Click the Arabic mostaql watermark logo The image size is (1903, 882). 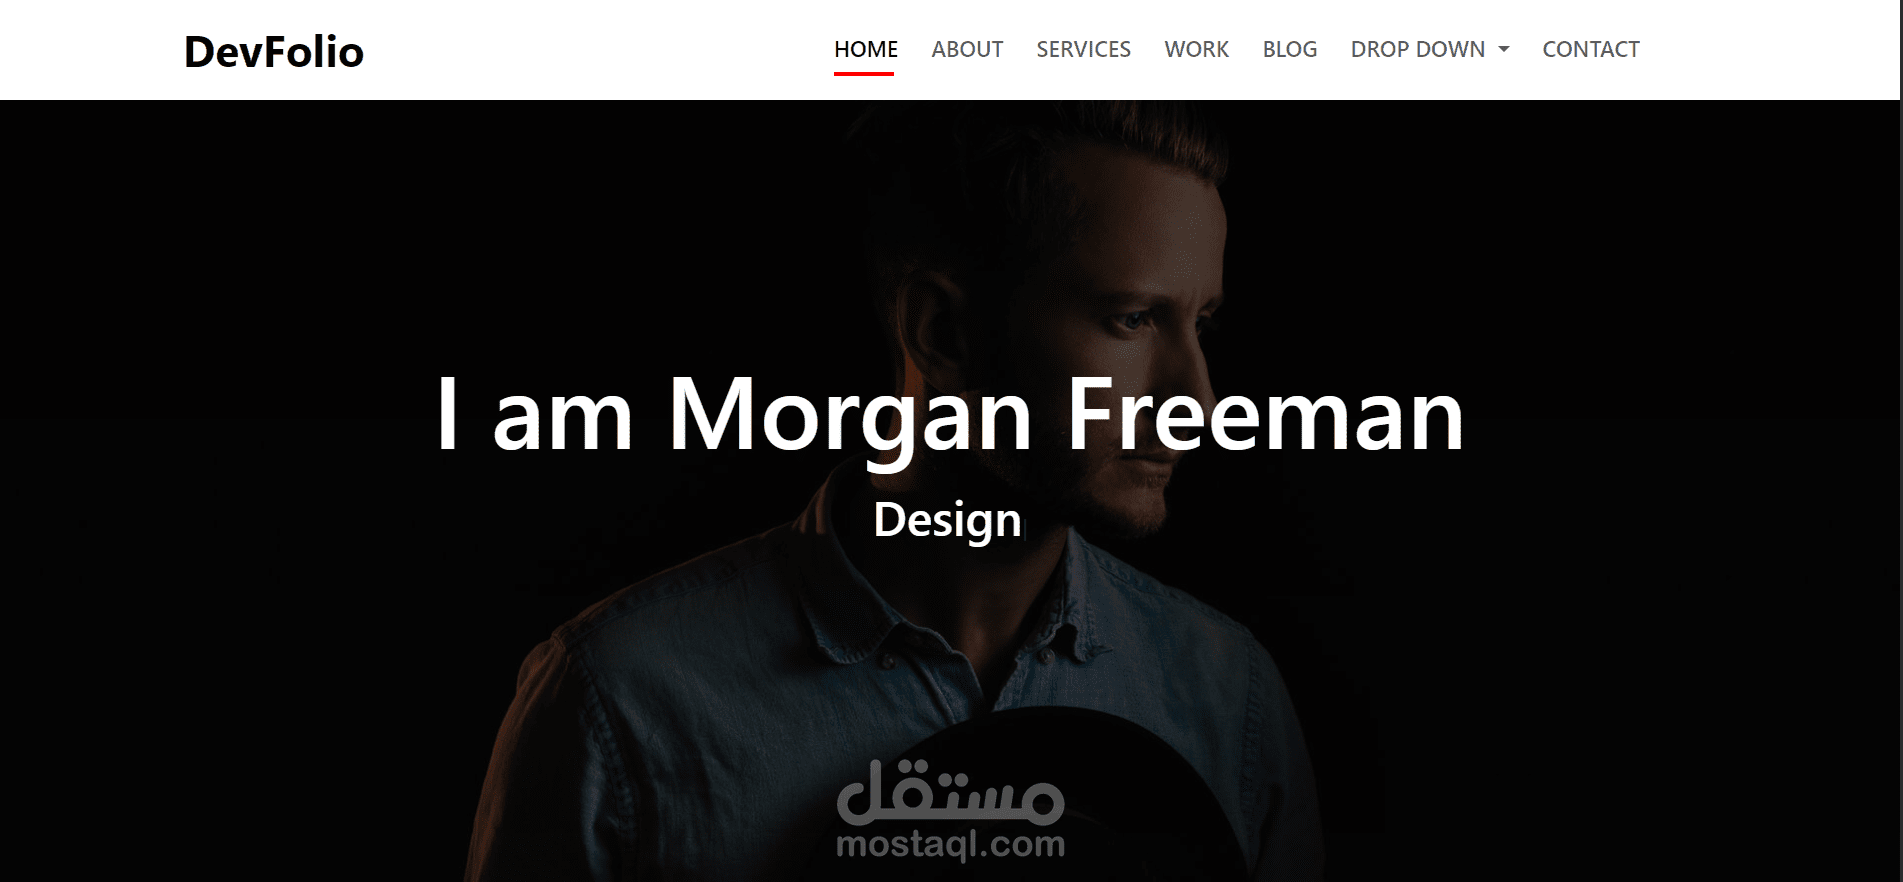click(950, 790)
